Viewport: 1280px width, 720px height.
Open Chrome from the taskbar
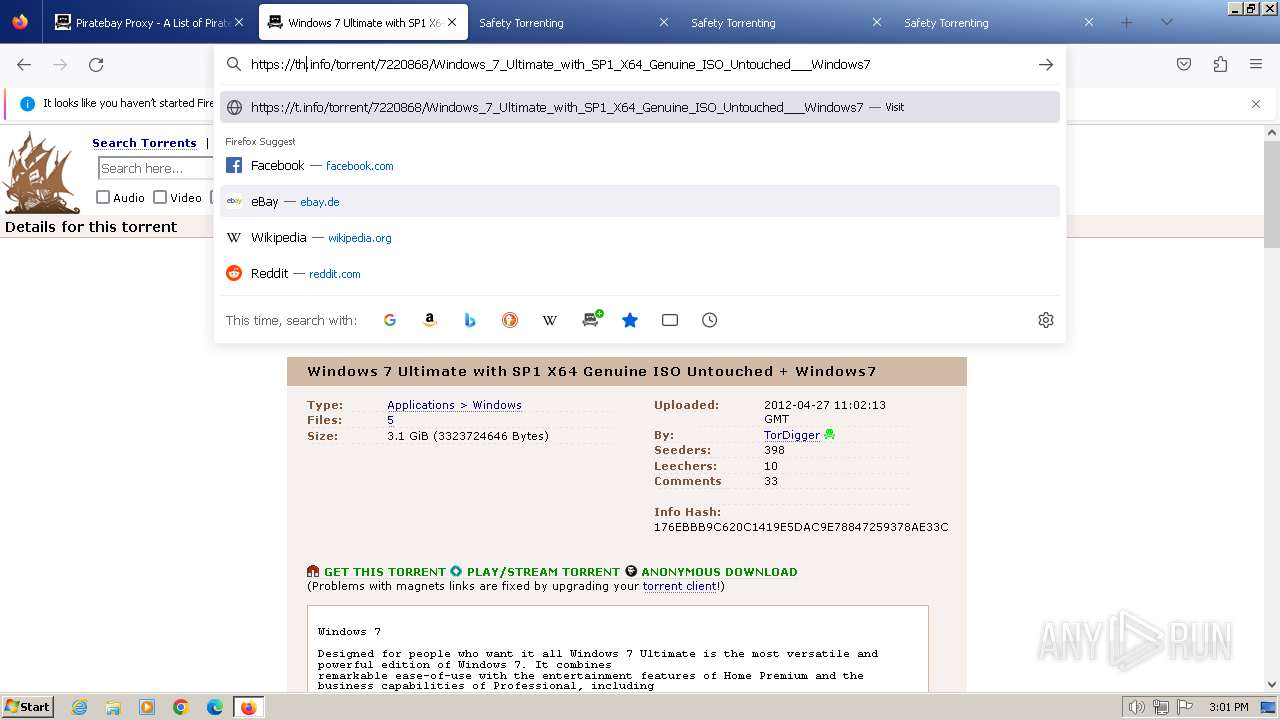(x=181, y=707)
